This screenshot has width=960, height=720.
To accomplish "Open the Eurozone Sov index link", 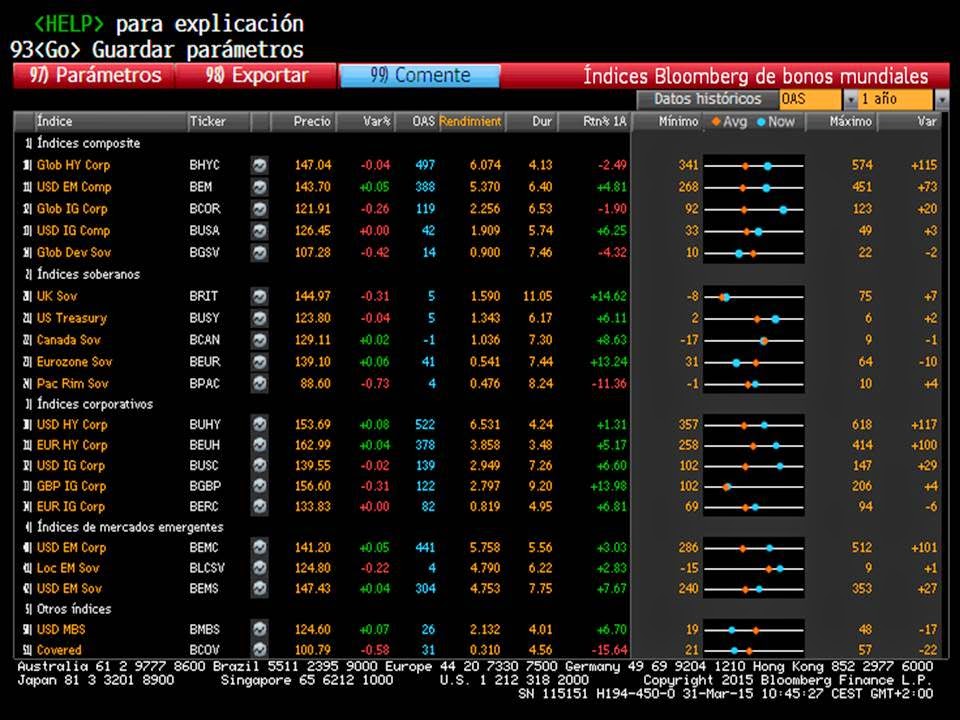I will pyautogui.click(x=74, y=362).
